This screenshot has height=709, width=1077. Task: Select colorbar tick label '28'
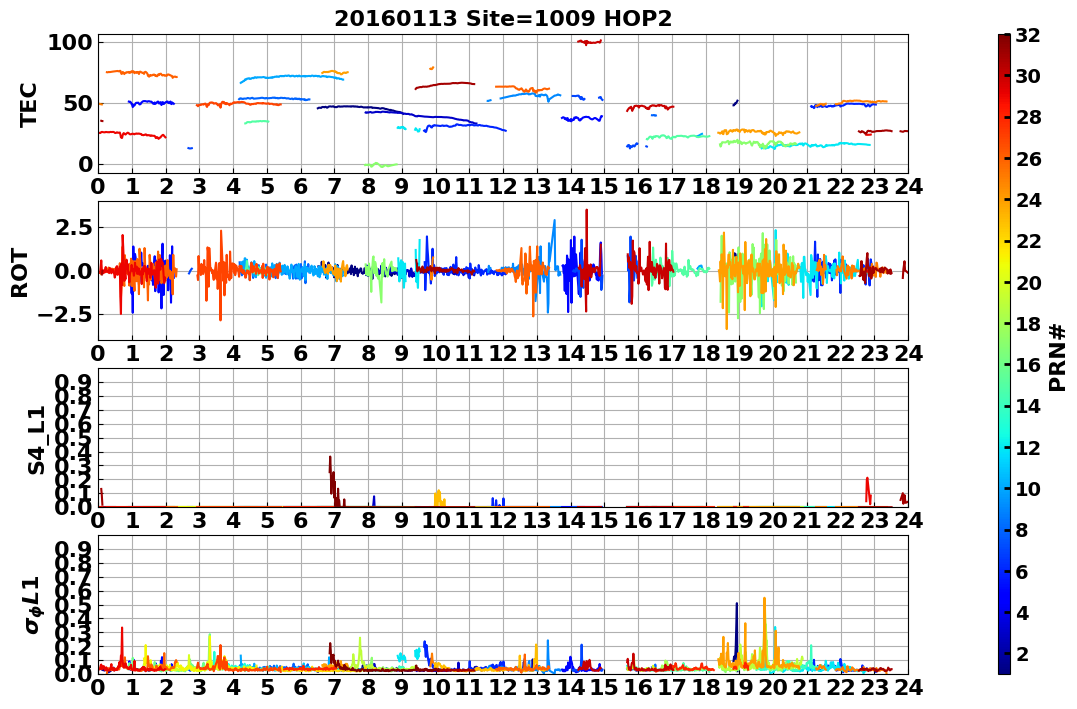pos(1028,117)
